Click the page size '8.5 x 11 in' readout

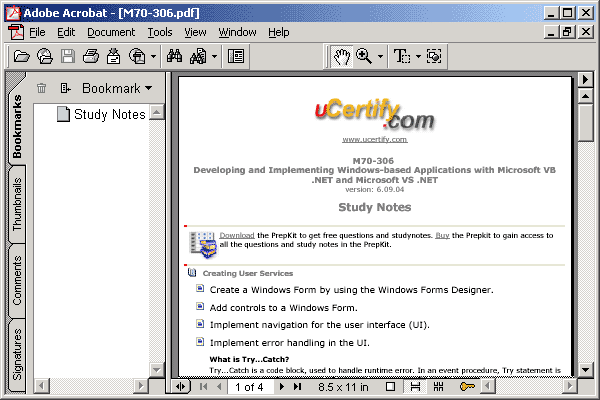coord(343,387)
